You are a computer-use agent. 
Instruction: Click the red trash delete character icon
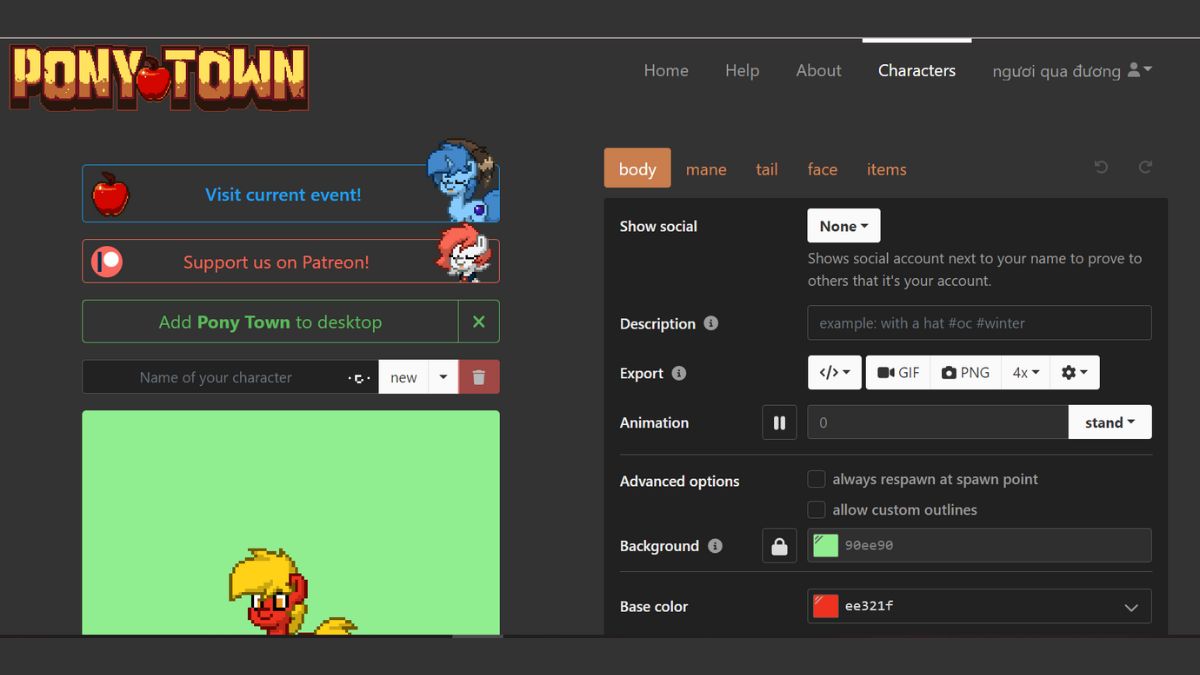tap(479, 377)
